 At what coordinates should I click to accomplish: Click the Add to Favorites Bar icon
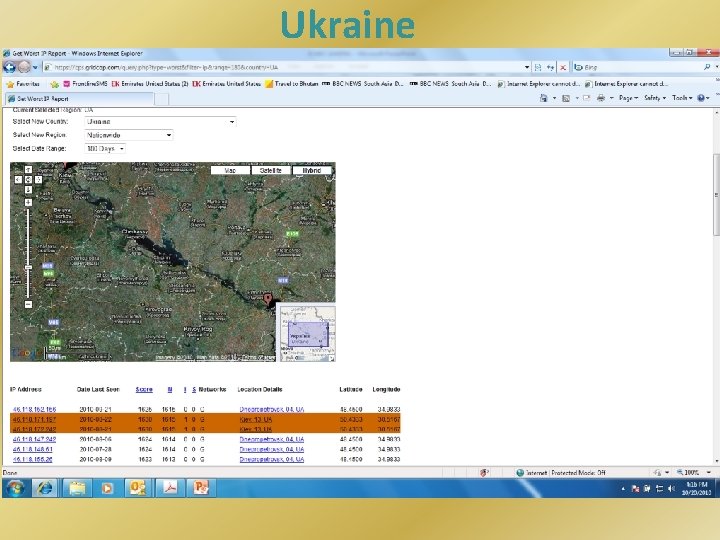click(x=54, y=84)
